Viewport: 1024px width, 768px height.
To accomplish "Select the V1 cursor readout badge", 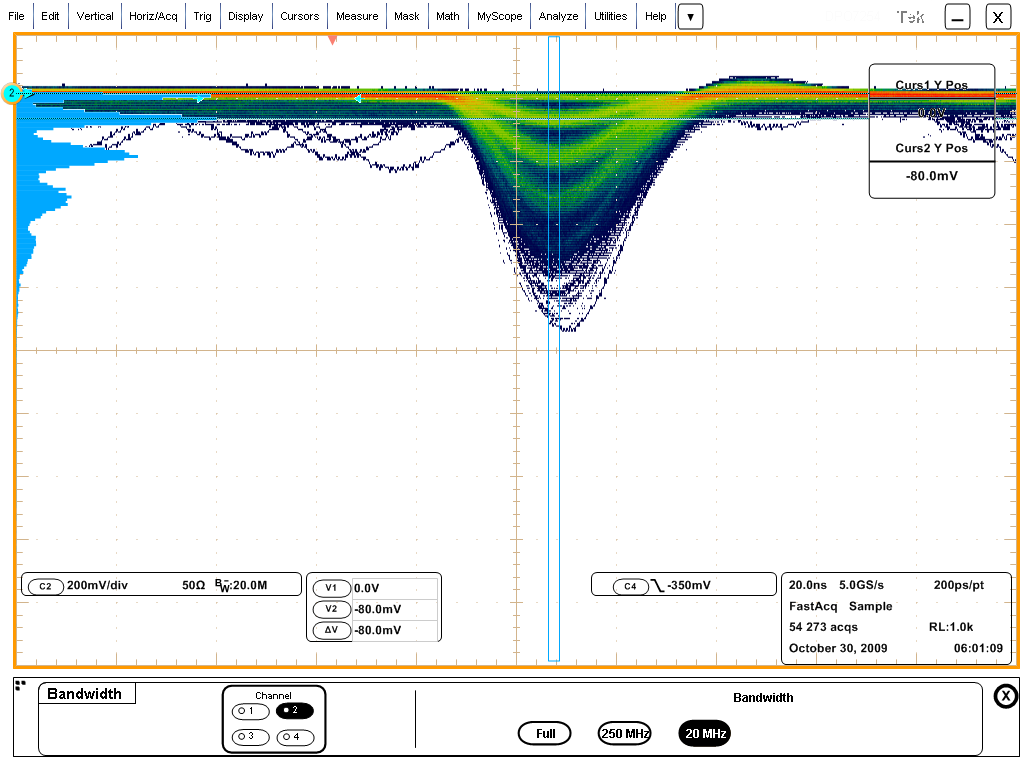I will (x=331, y=589).
